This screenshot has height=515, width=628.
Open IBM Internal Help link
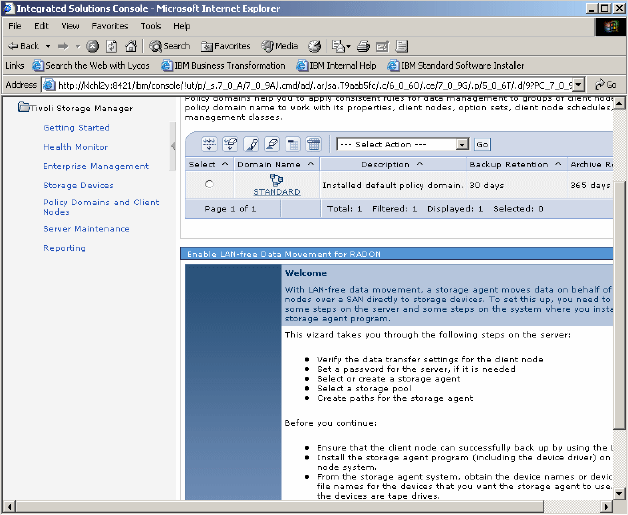[336, 66]
